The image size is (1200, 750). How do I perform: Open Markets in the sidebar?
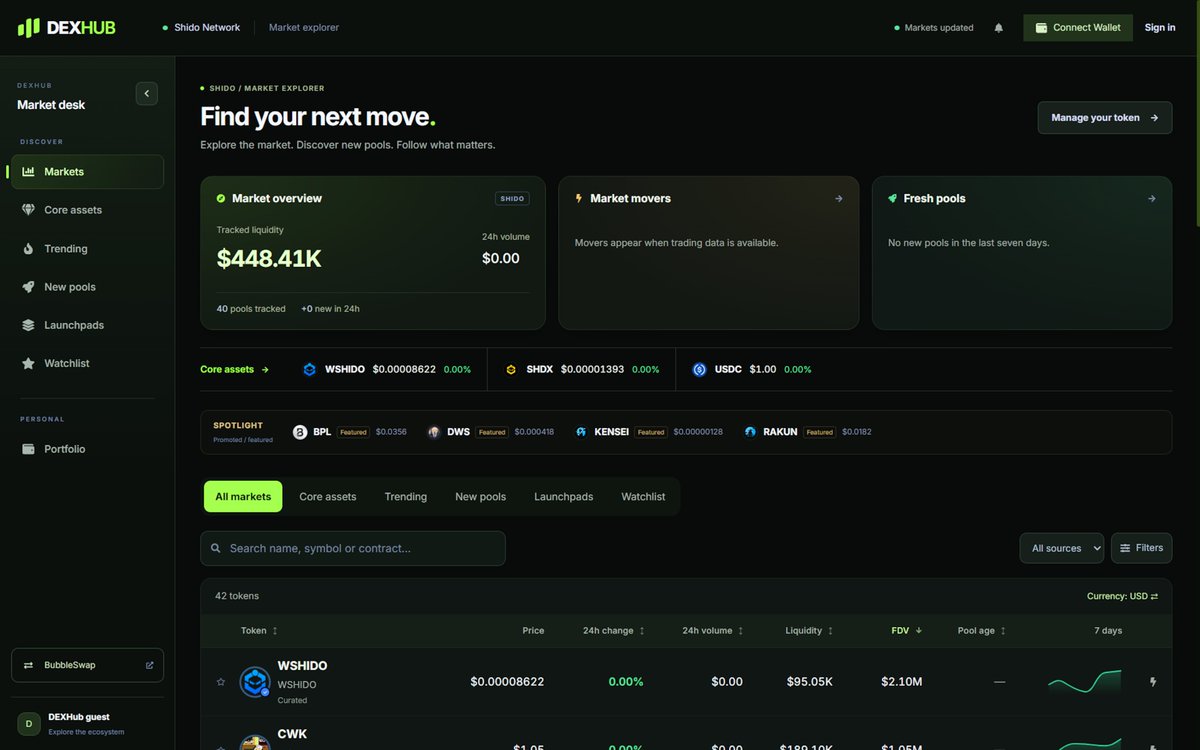(x=87, y=172)
